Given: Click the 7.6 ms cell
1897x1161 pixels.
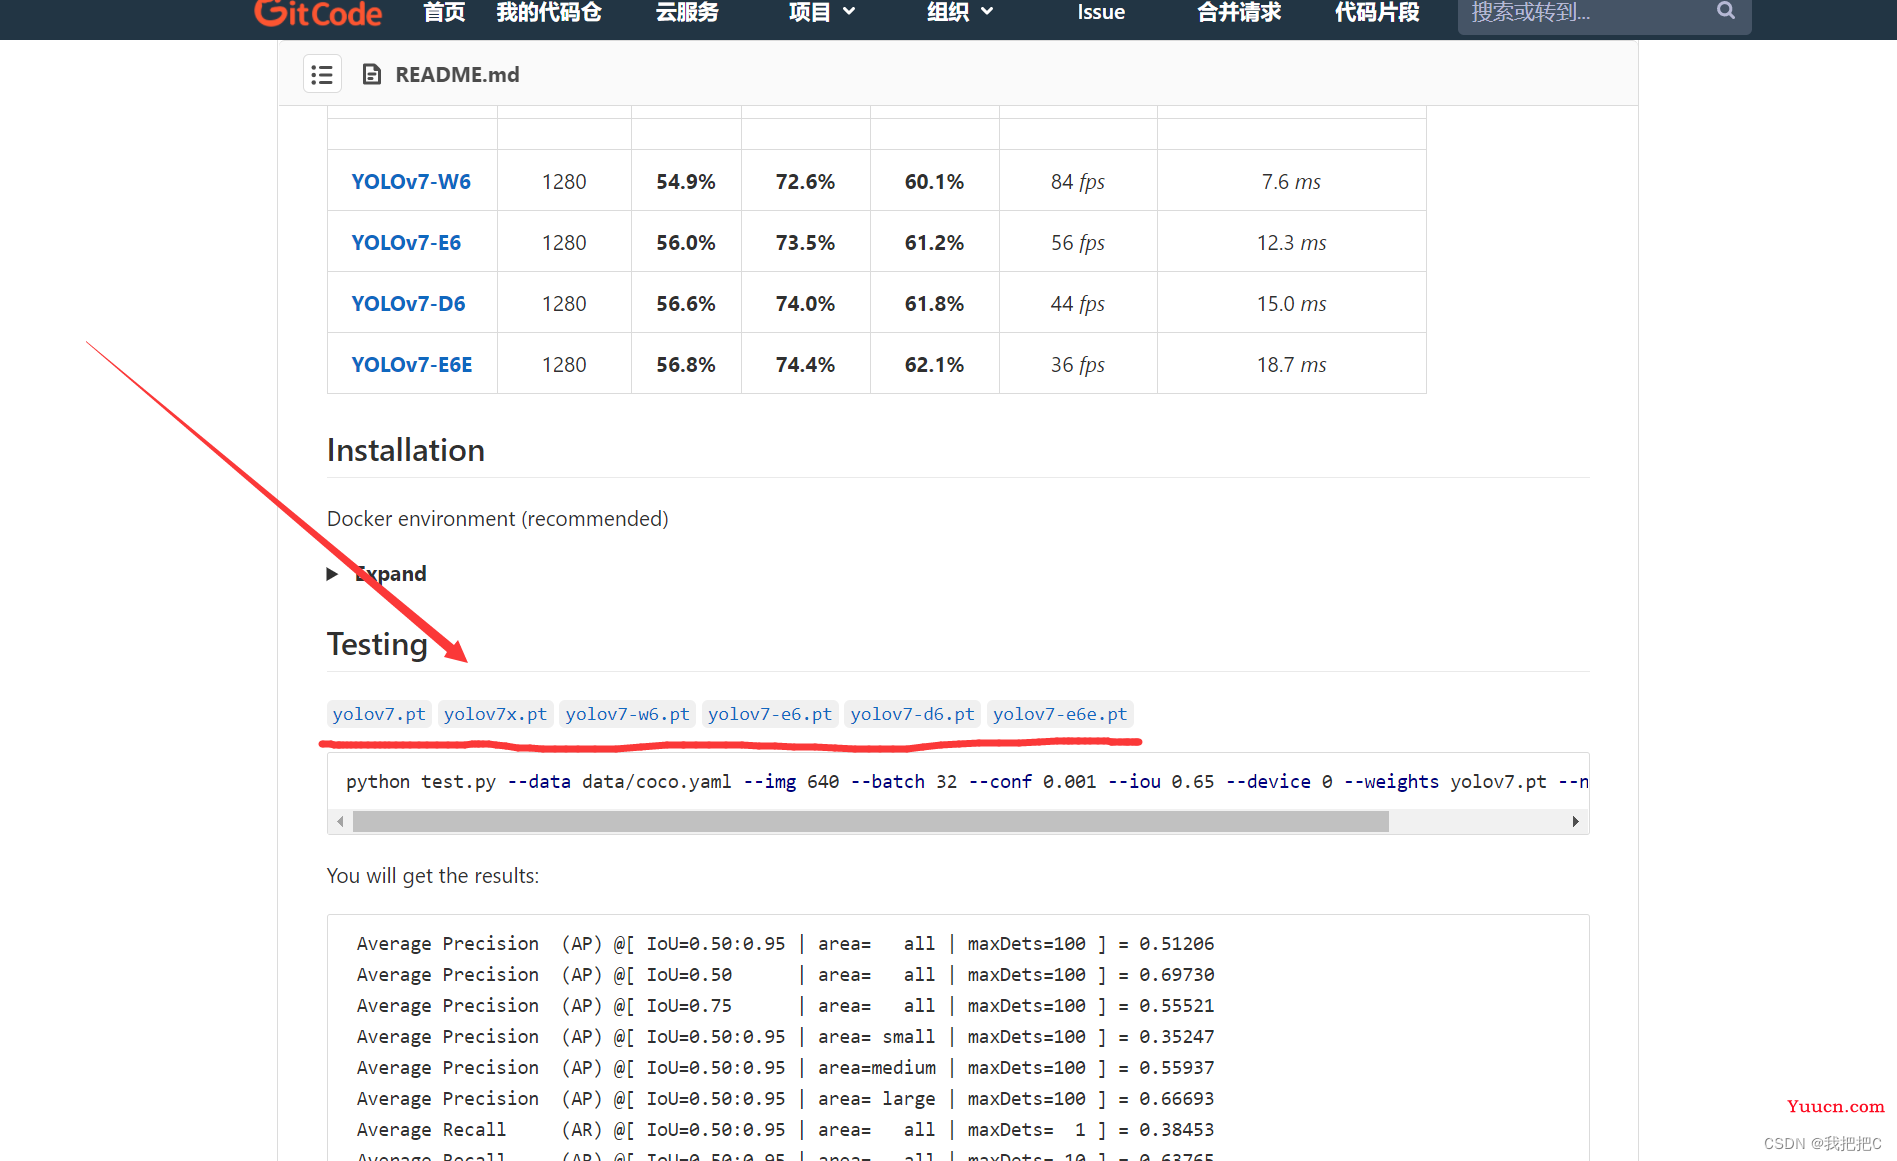Looking at the screenshot, I should pyautogui.click(x=1292, y=182).
